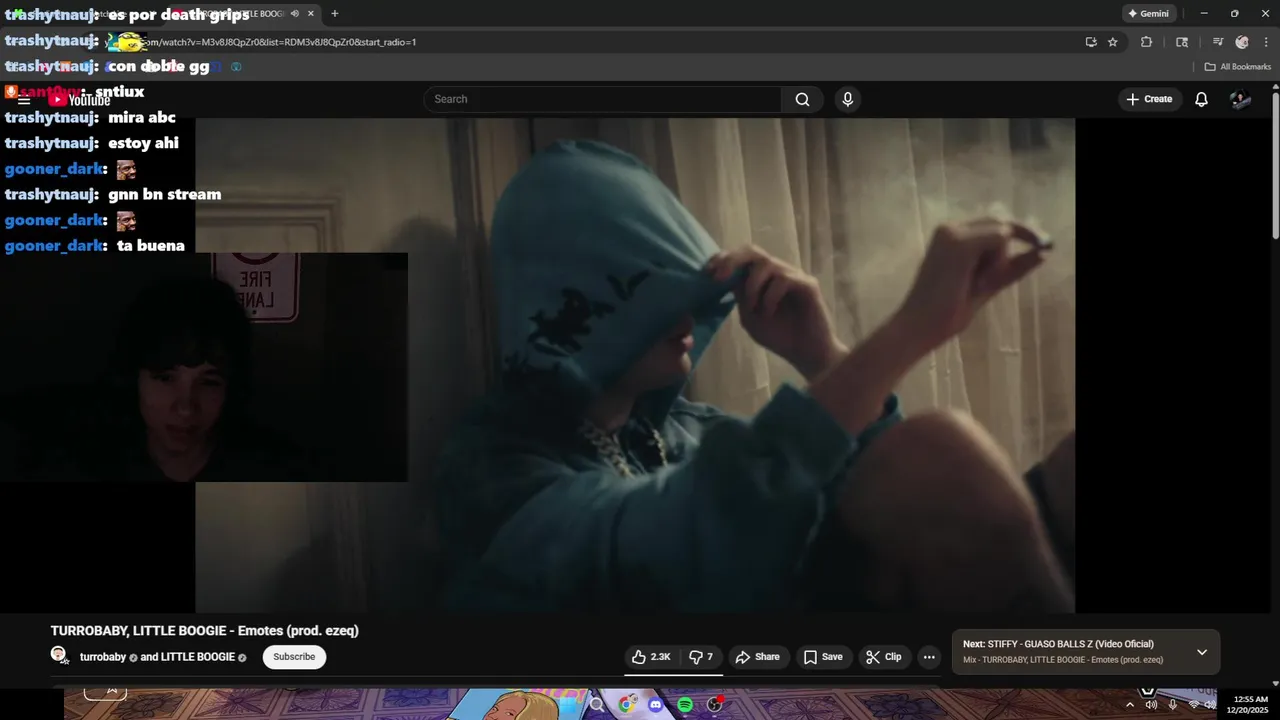Open the Chrome extensions puzzle icon
The width and height of the screenshot is (1280, 720).
pos(1146,42)
